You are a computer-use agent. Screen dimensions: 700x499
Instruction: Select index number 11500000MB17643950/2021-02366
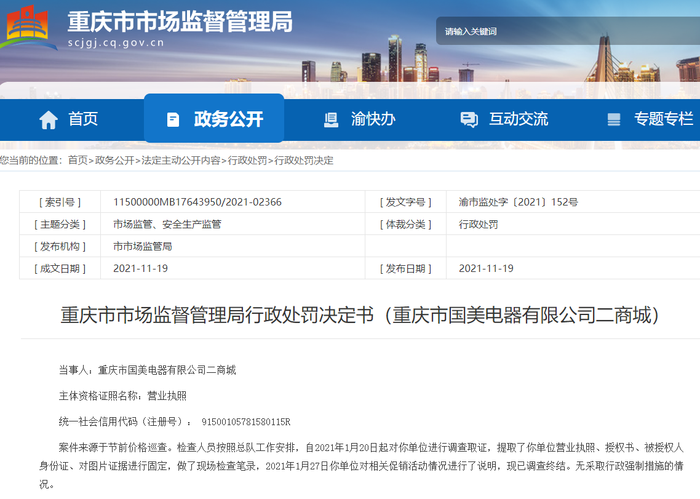point(197,202)
